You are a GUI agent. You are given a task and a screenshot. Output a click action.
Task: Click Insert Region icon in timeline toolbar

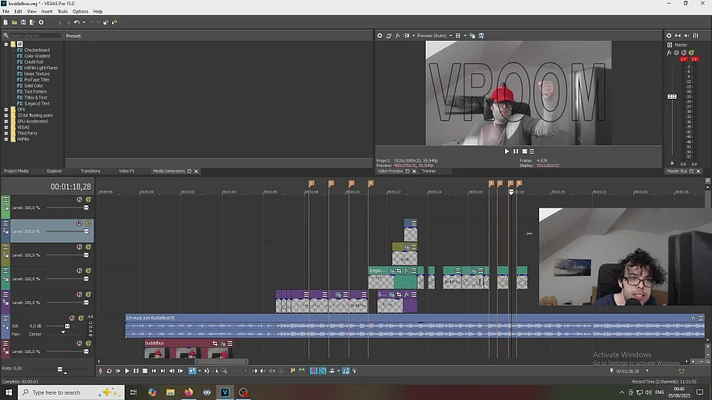click(302, 371)
